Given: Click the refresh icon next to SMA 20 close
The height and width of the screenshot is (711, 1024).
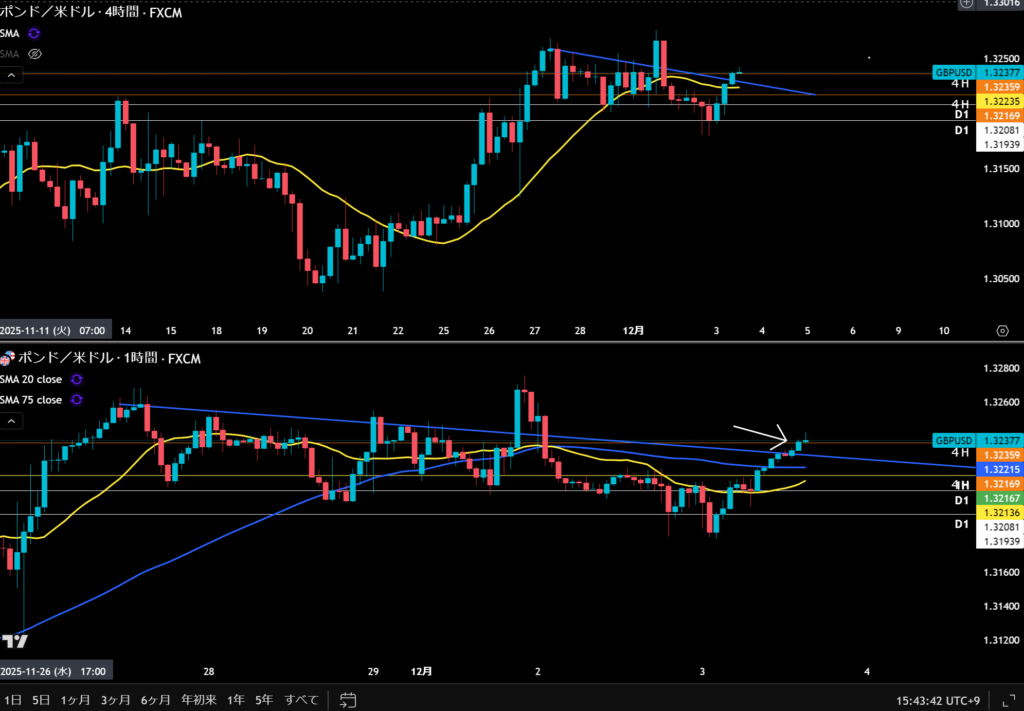Looking at the screenshot, I should point(77,380).
